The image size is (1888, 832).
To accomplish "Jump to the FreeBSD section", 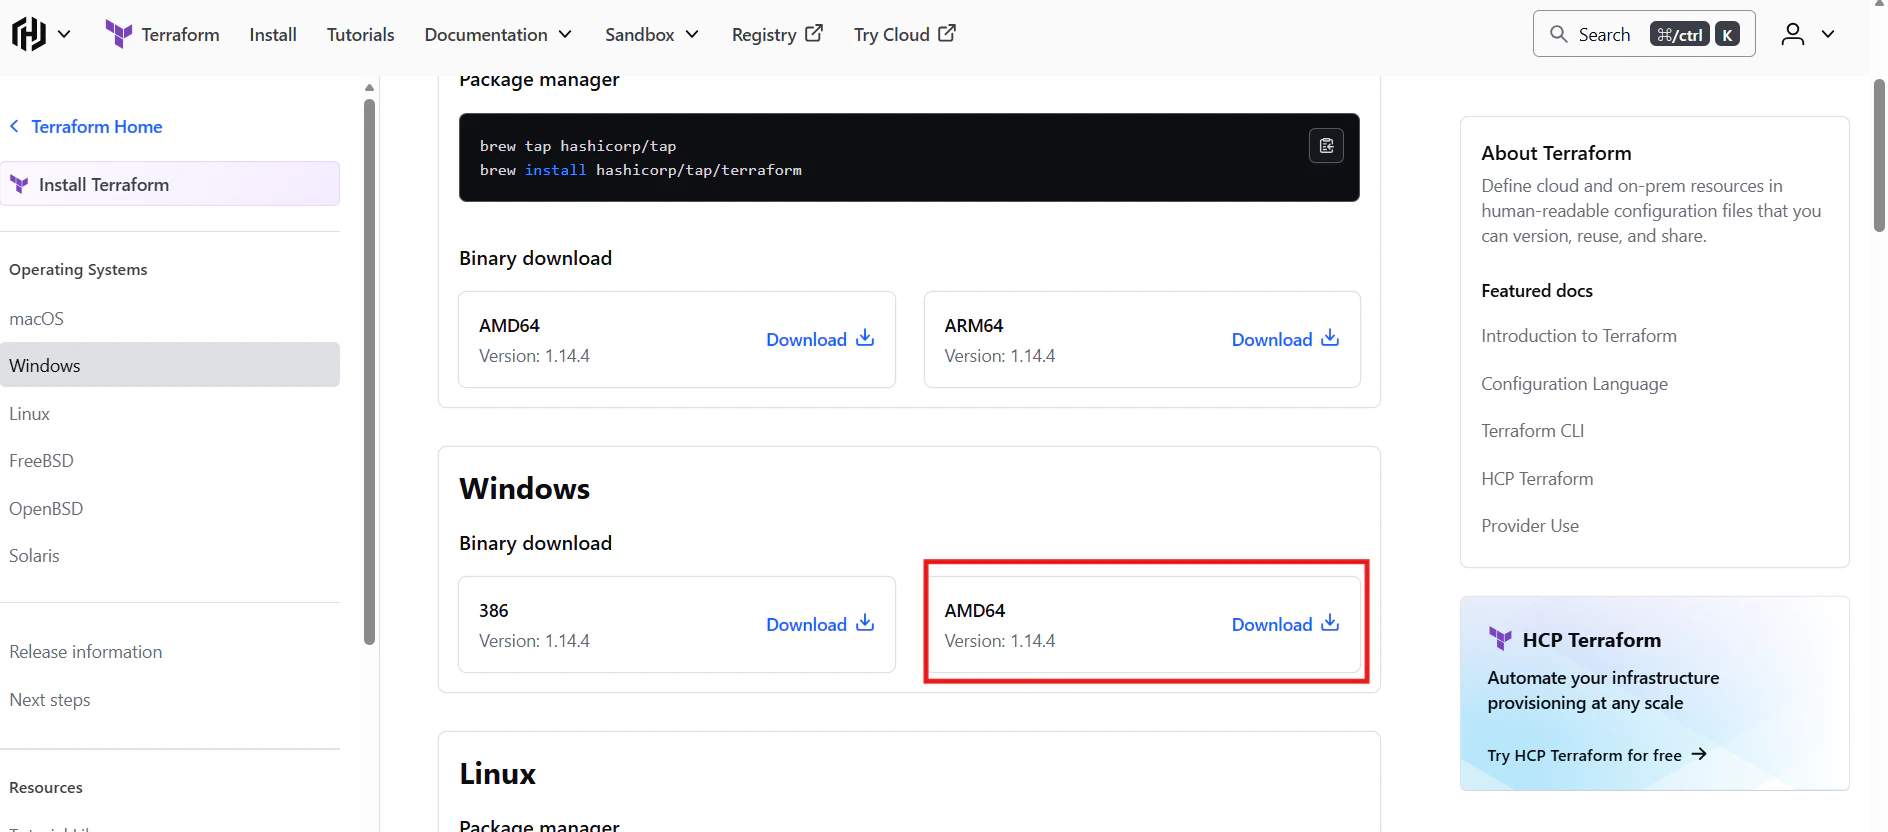I will [41, 461].
